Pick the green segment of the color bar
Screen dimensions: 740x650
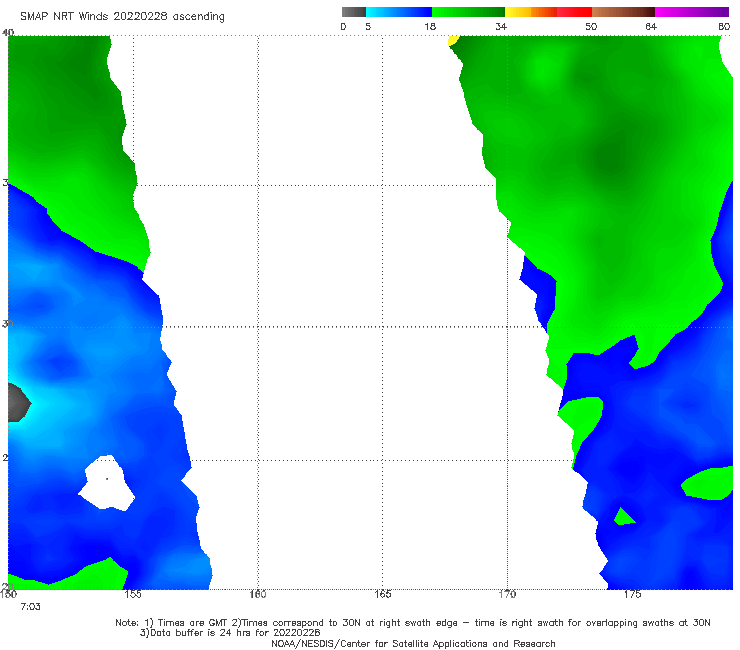click(x=468, y=12)
